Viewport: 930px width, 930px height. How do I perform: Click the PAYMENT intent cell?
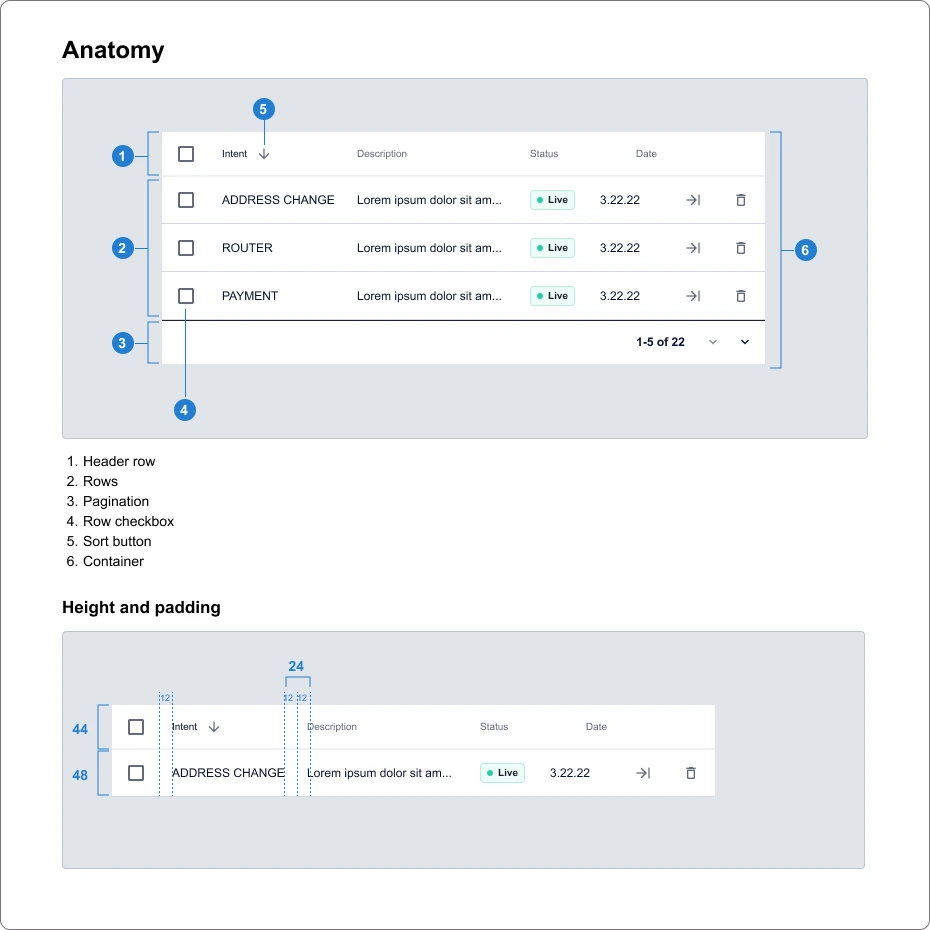250,296
